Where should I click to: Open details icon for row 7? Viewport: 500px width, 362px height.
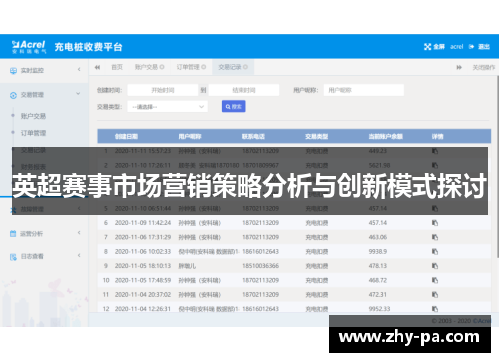(x=435, y=237)
